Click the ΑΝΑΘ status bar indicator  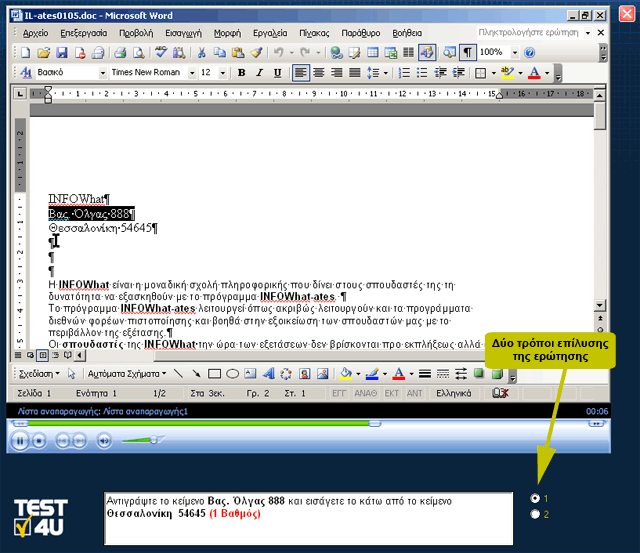pos(365,393)
